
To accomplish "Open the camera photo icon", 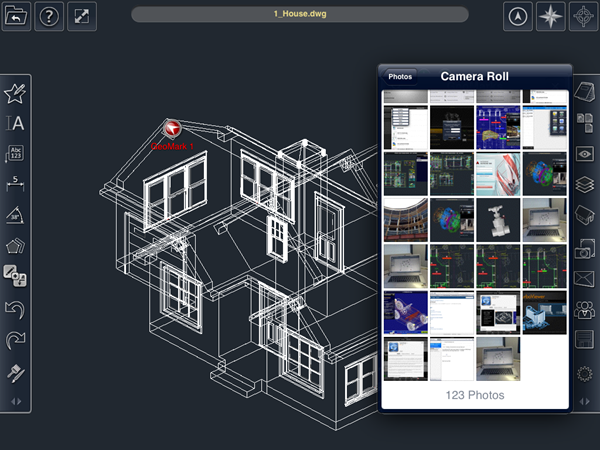I will [585, 247].
